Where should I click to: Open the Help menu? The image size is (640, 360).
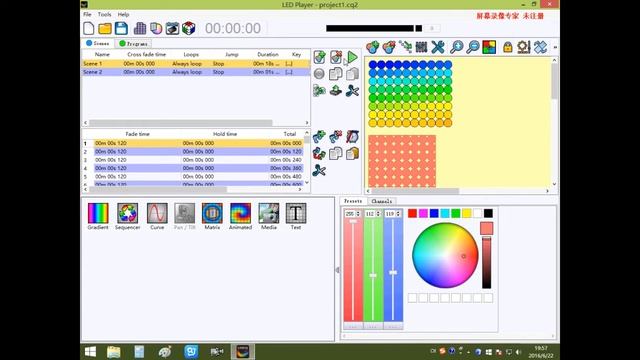pyautogui.click(x=123, y=14)
